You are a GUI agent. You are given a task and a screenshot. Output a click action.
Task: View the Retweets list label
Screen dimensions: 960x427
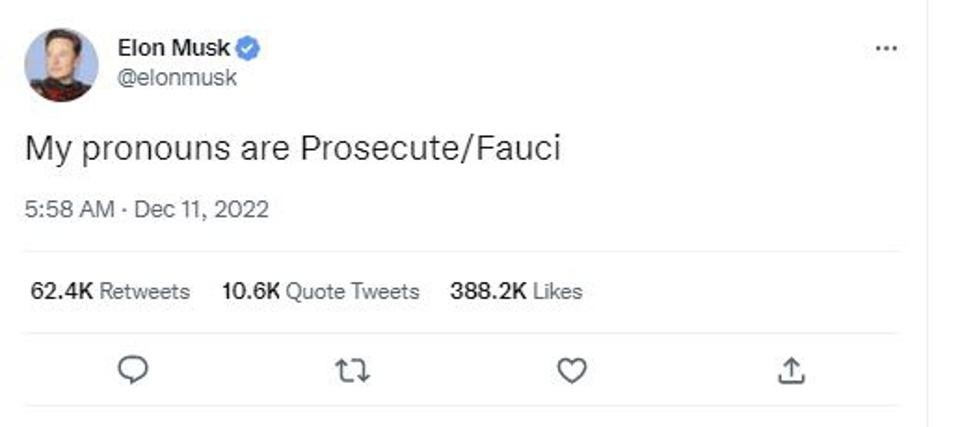coord(144,291)
